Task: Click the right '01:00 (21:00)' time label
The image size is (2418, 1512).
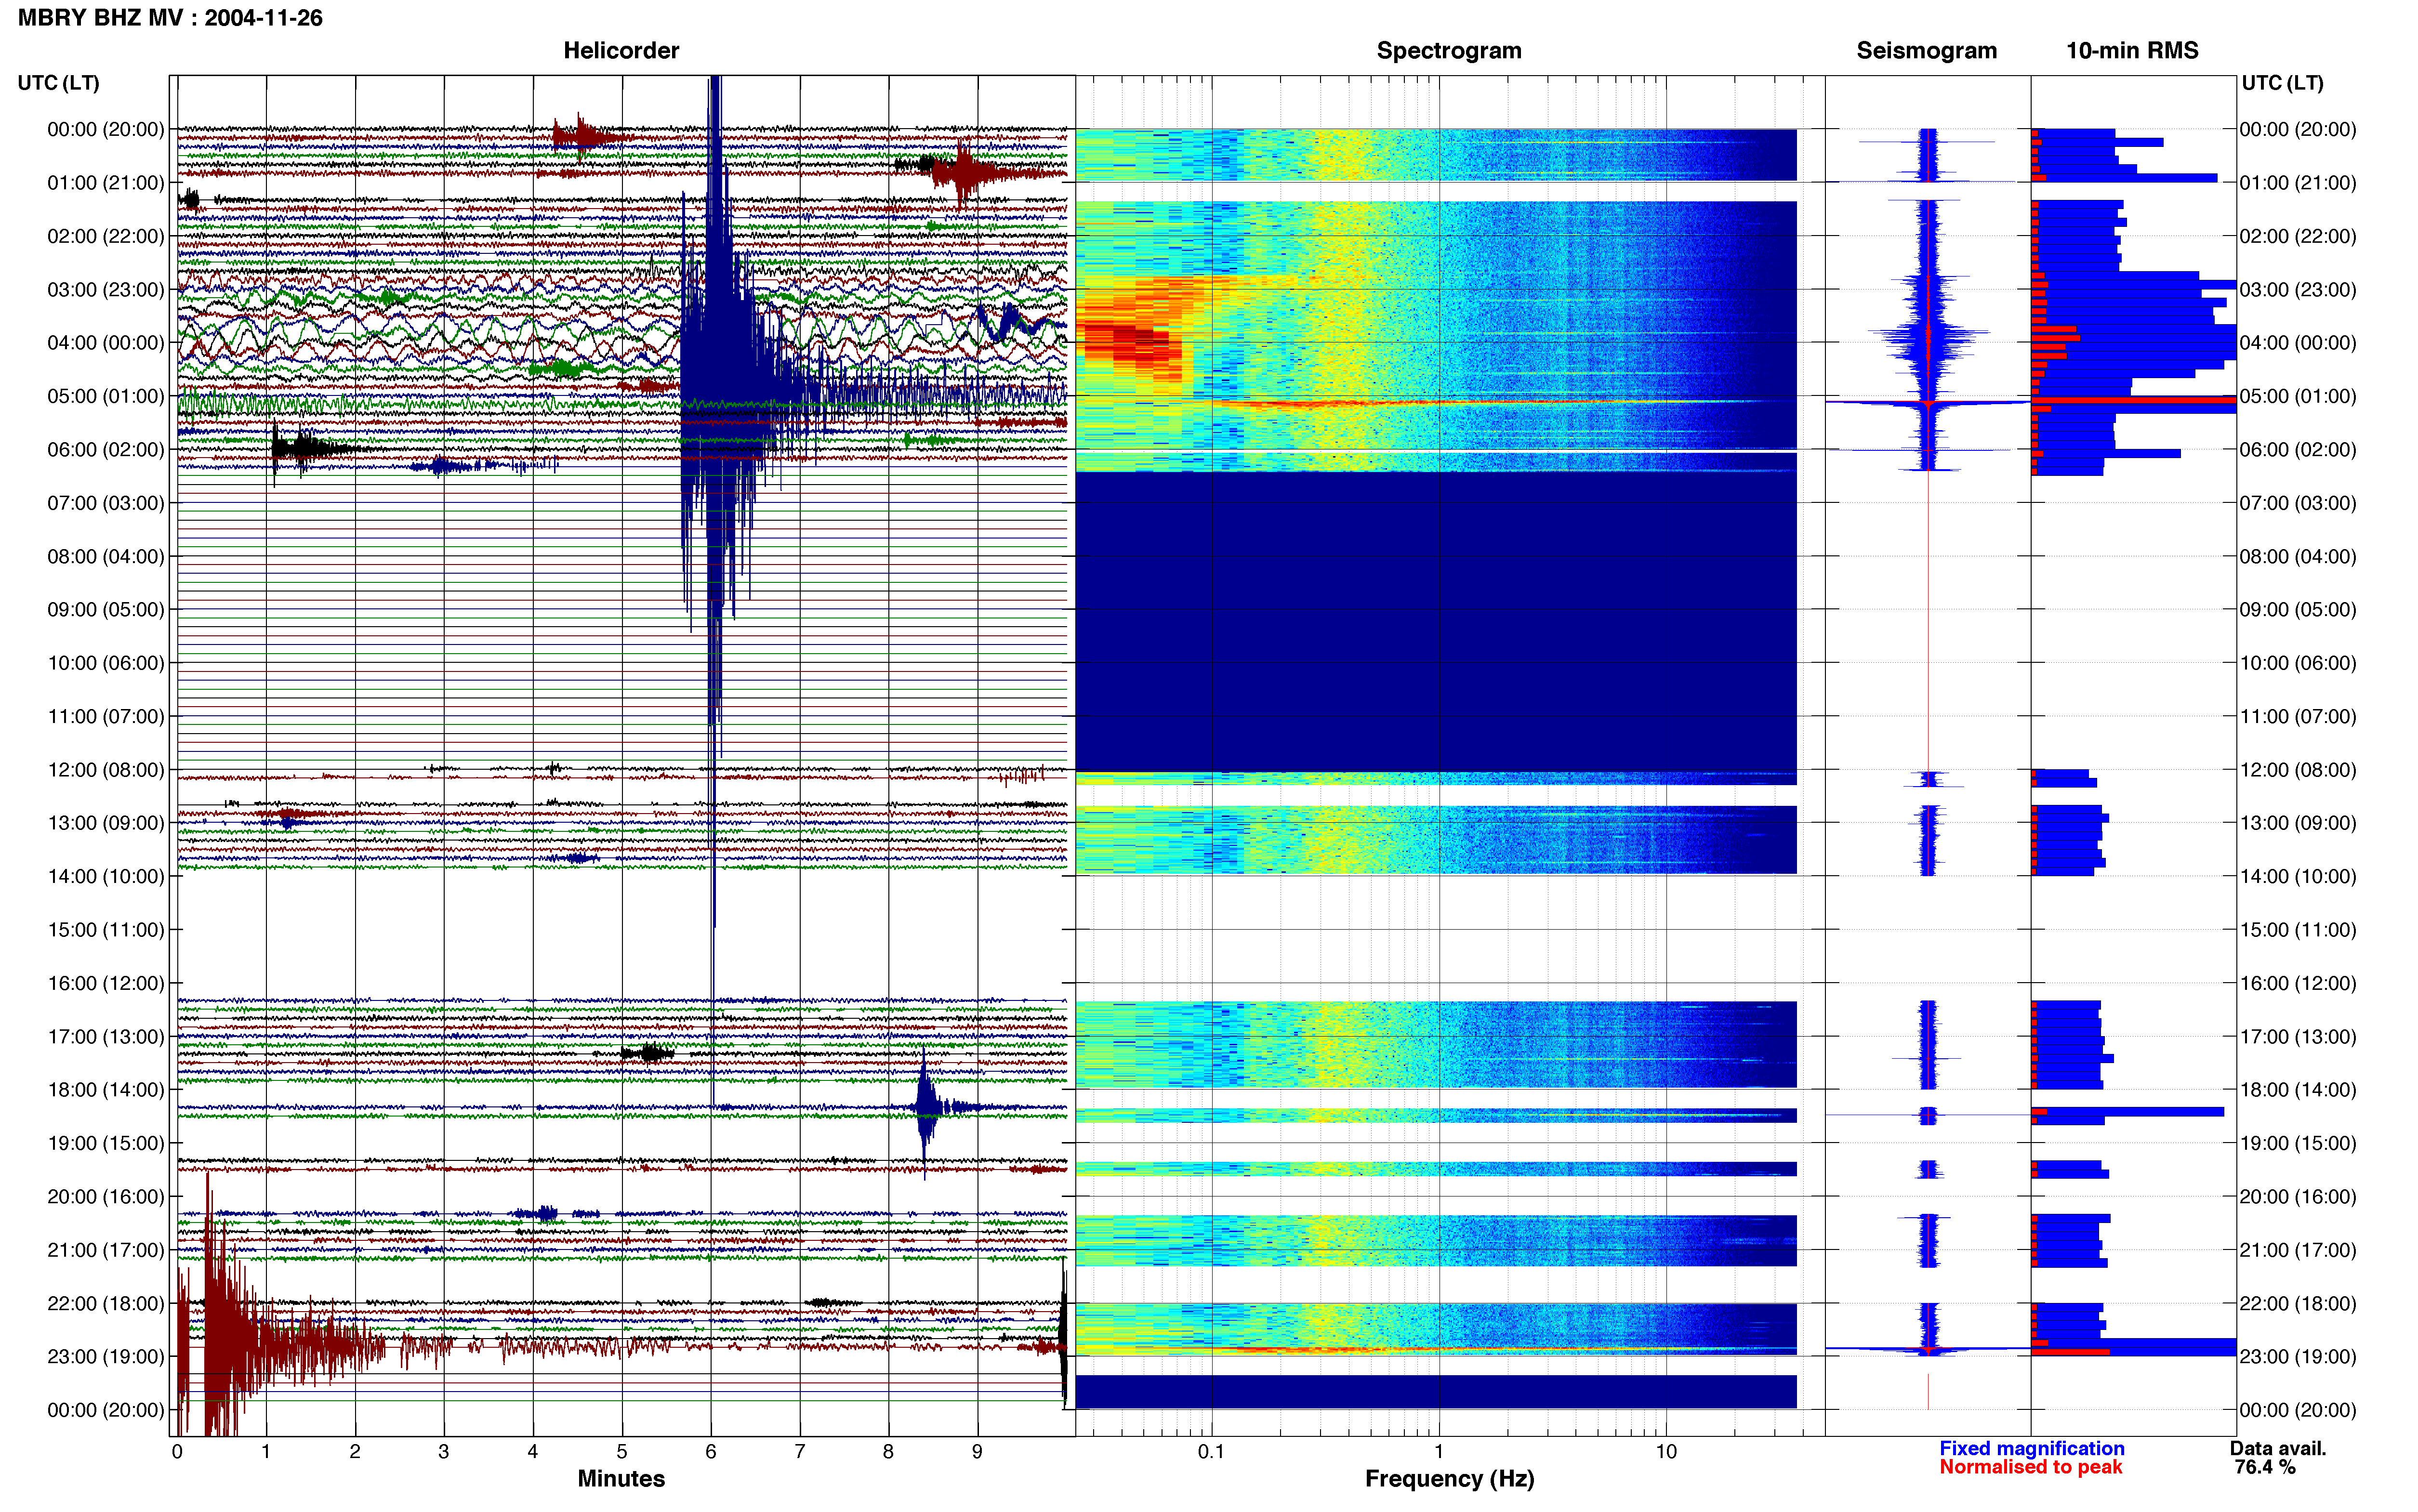Action: [x=2298, y=183]
